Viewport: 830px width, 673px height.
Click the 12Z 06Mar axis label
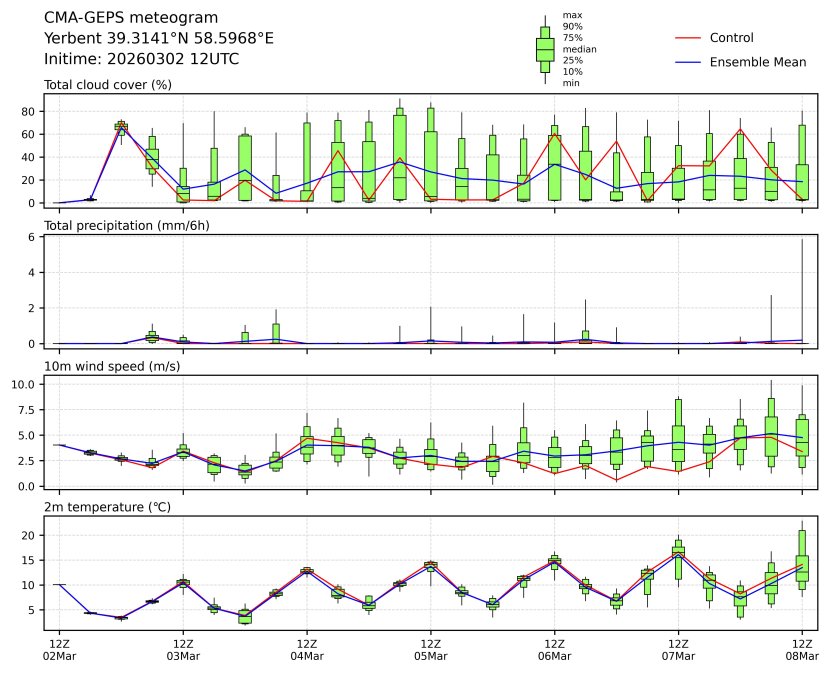point(554,649)
